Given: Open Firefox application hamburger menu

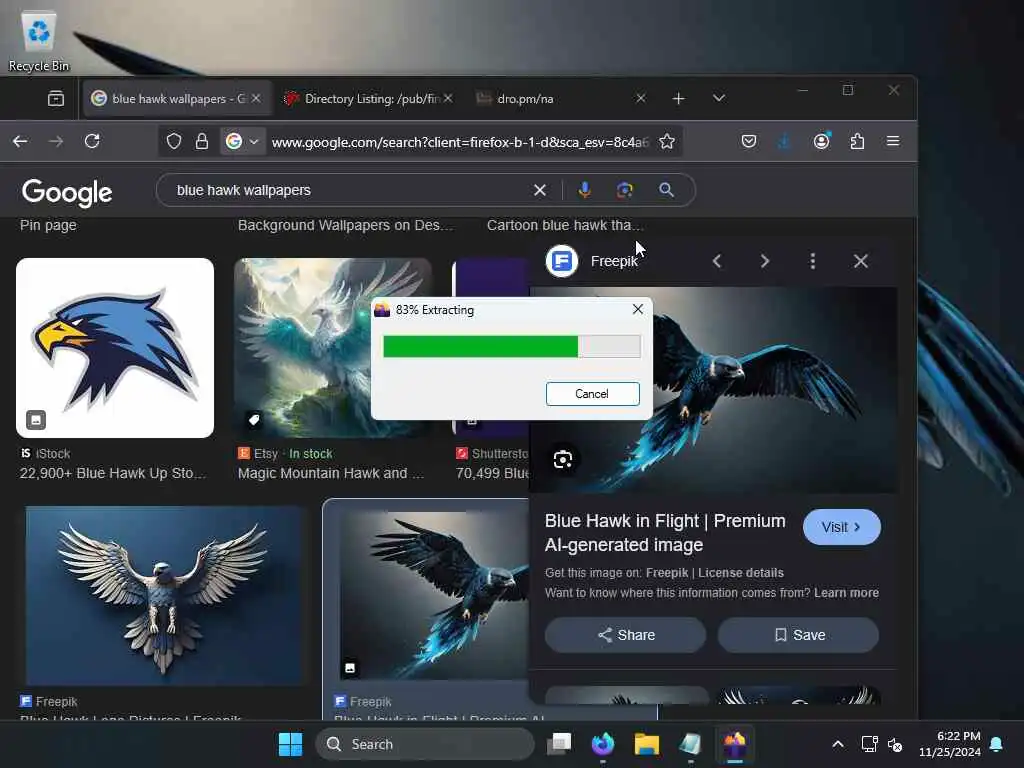Looking at the screenshot, I should [893, 141].
